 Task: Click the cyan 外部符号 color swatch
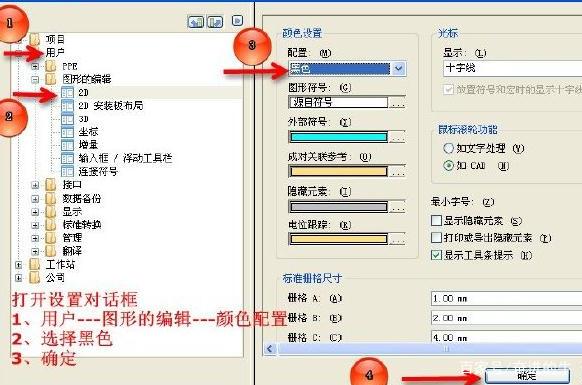339,137
